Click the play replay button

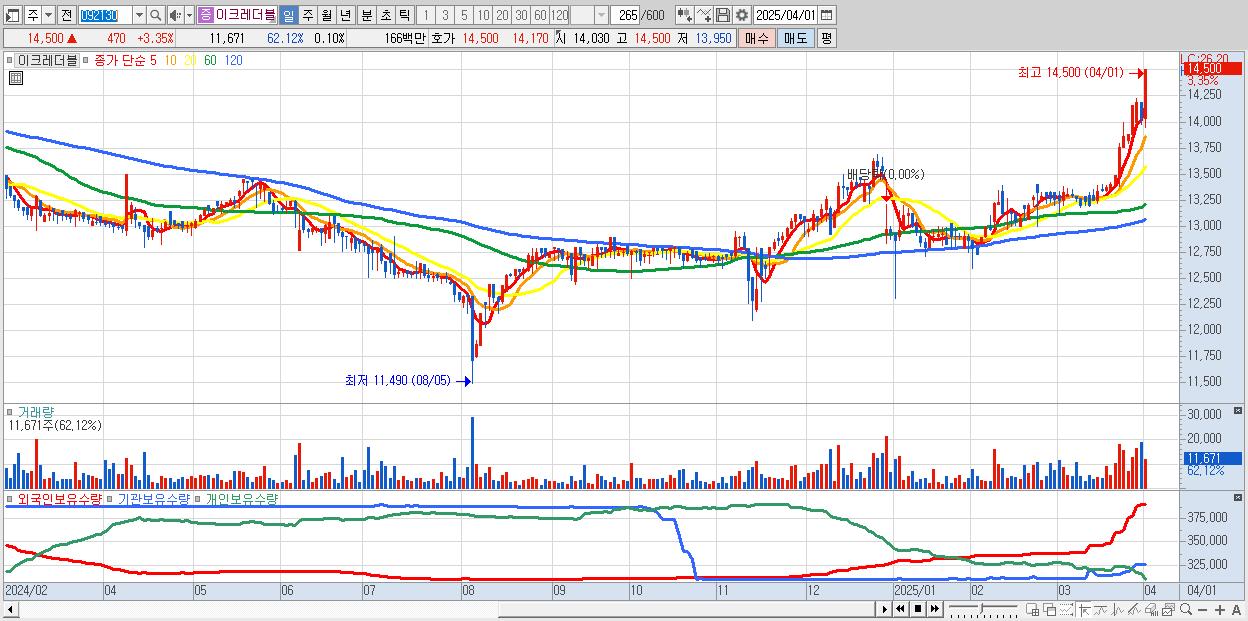click(885, 609)
